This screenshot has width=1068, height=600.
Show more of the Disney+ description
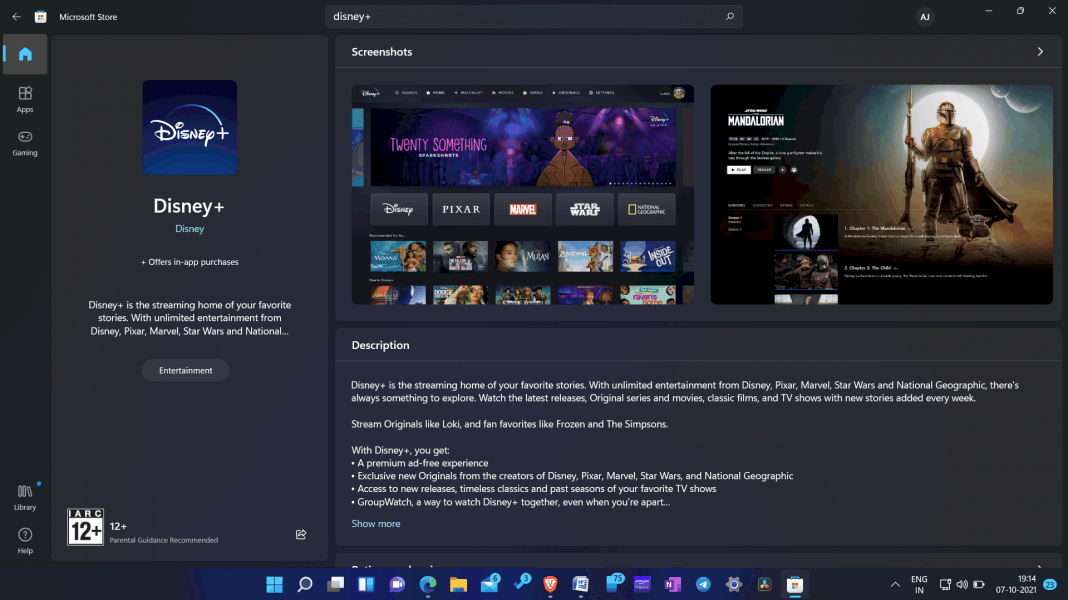click(x=376, y=523)
